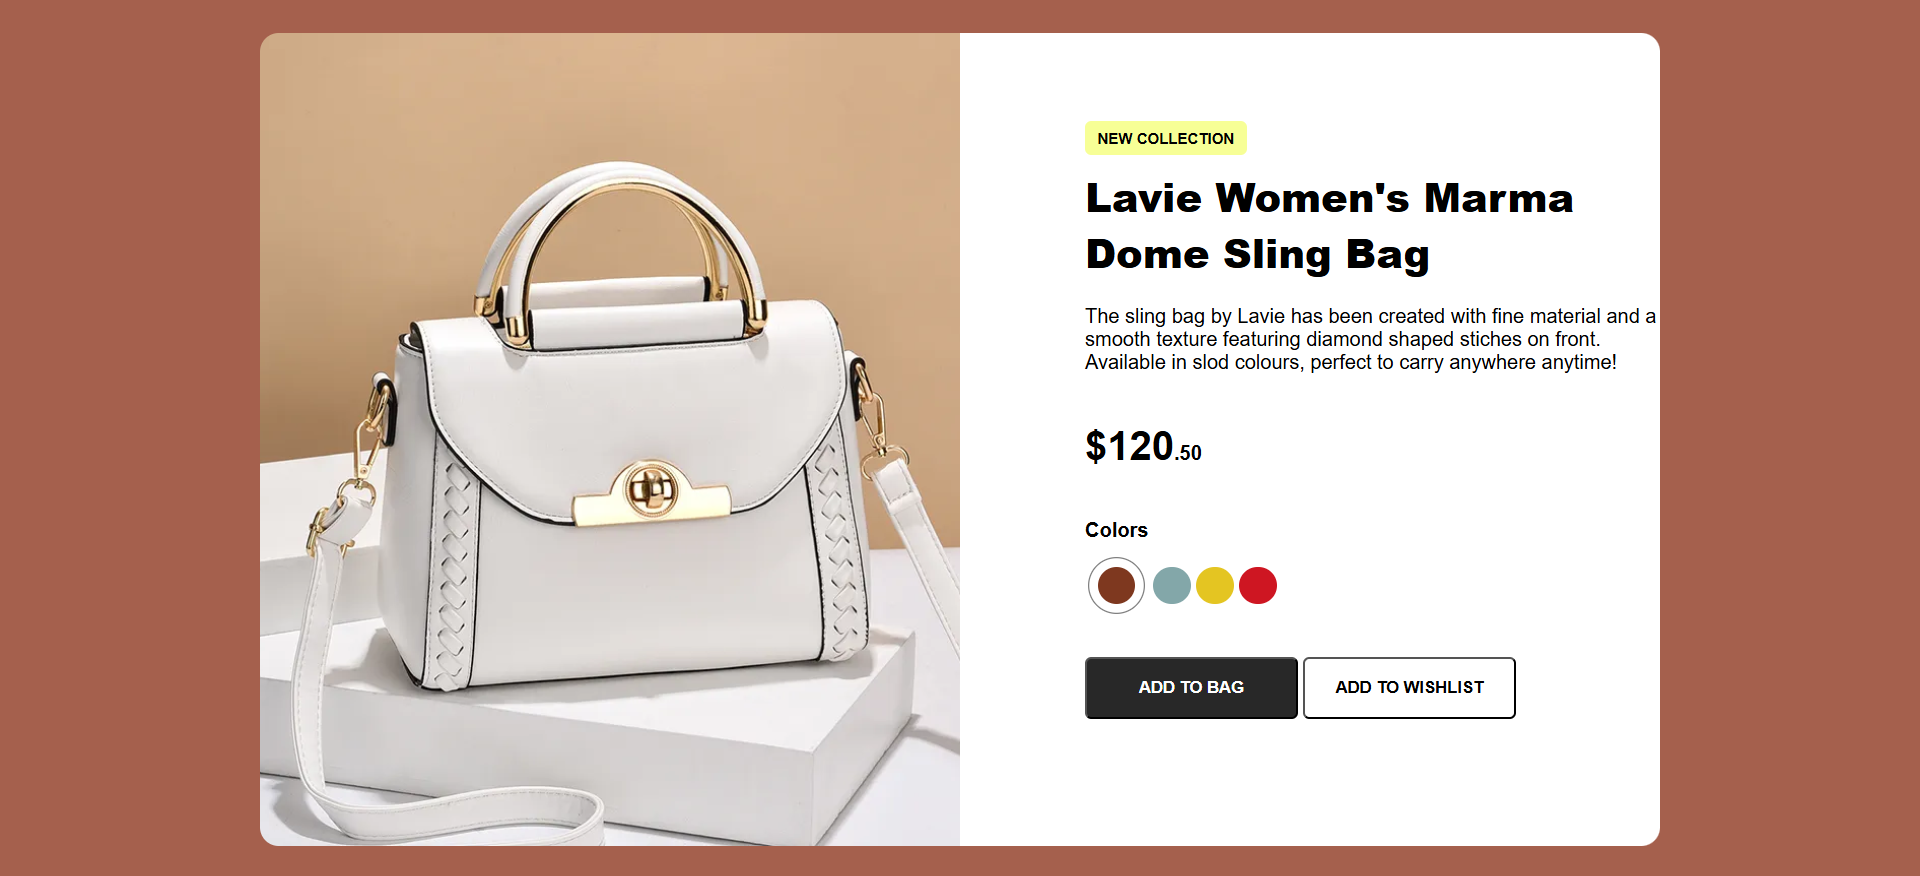Click the NEW COLLECTION badge
1920x876 pixels.
coord(1166,139)
